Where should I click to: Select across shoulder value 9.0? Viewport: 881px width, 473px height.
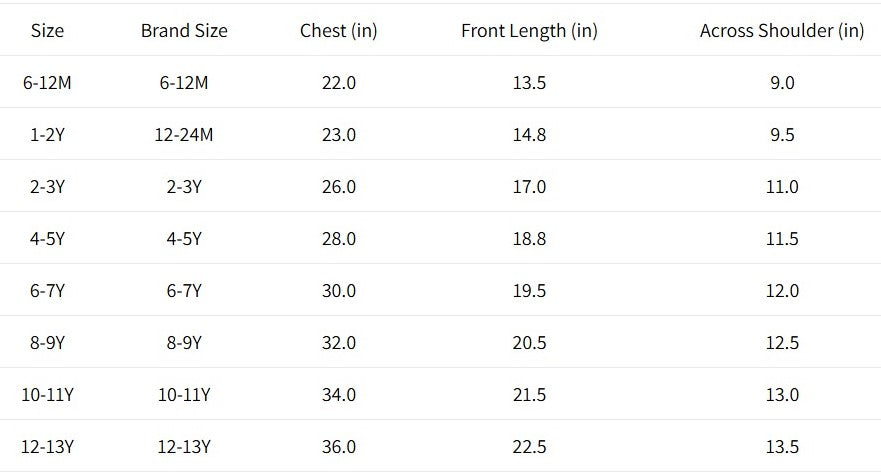pos(782,83)
